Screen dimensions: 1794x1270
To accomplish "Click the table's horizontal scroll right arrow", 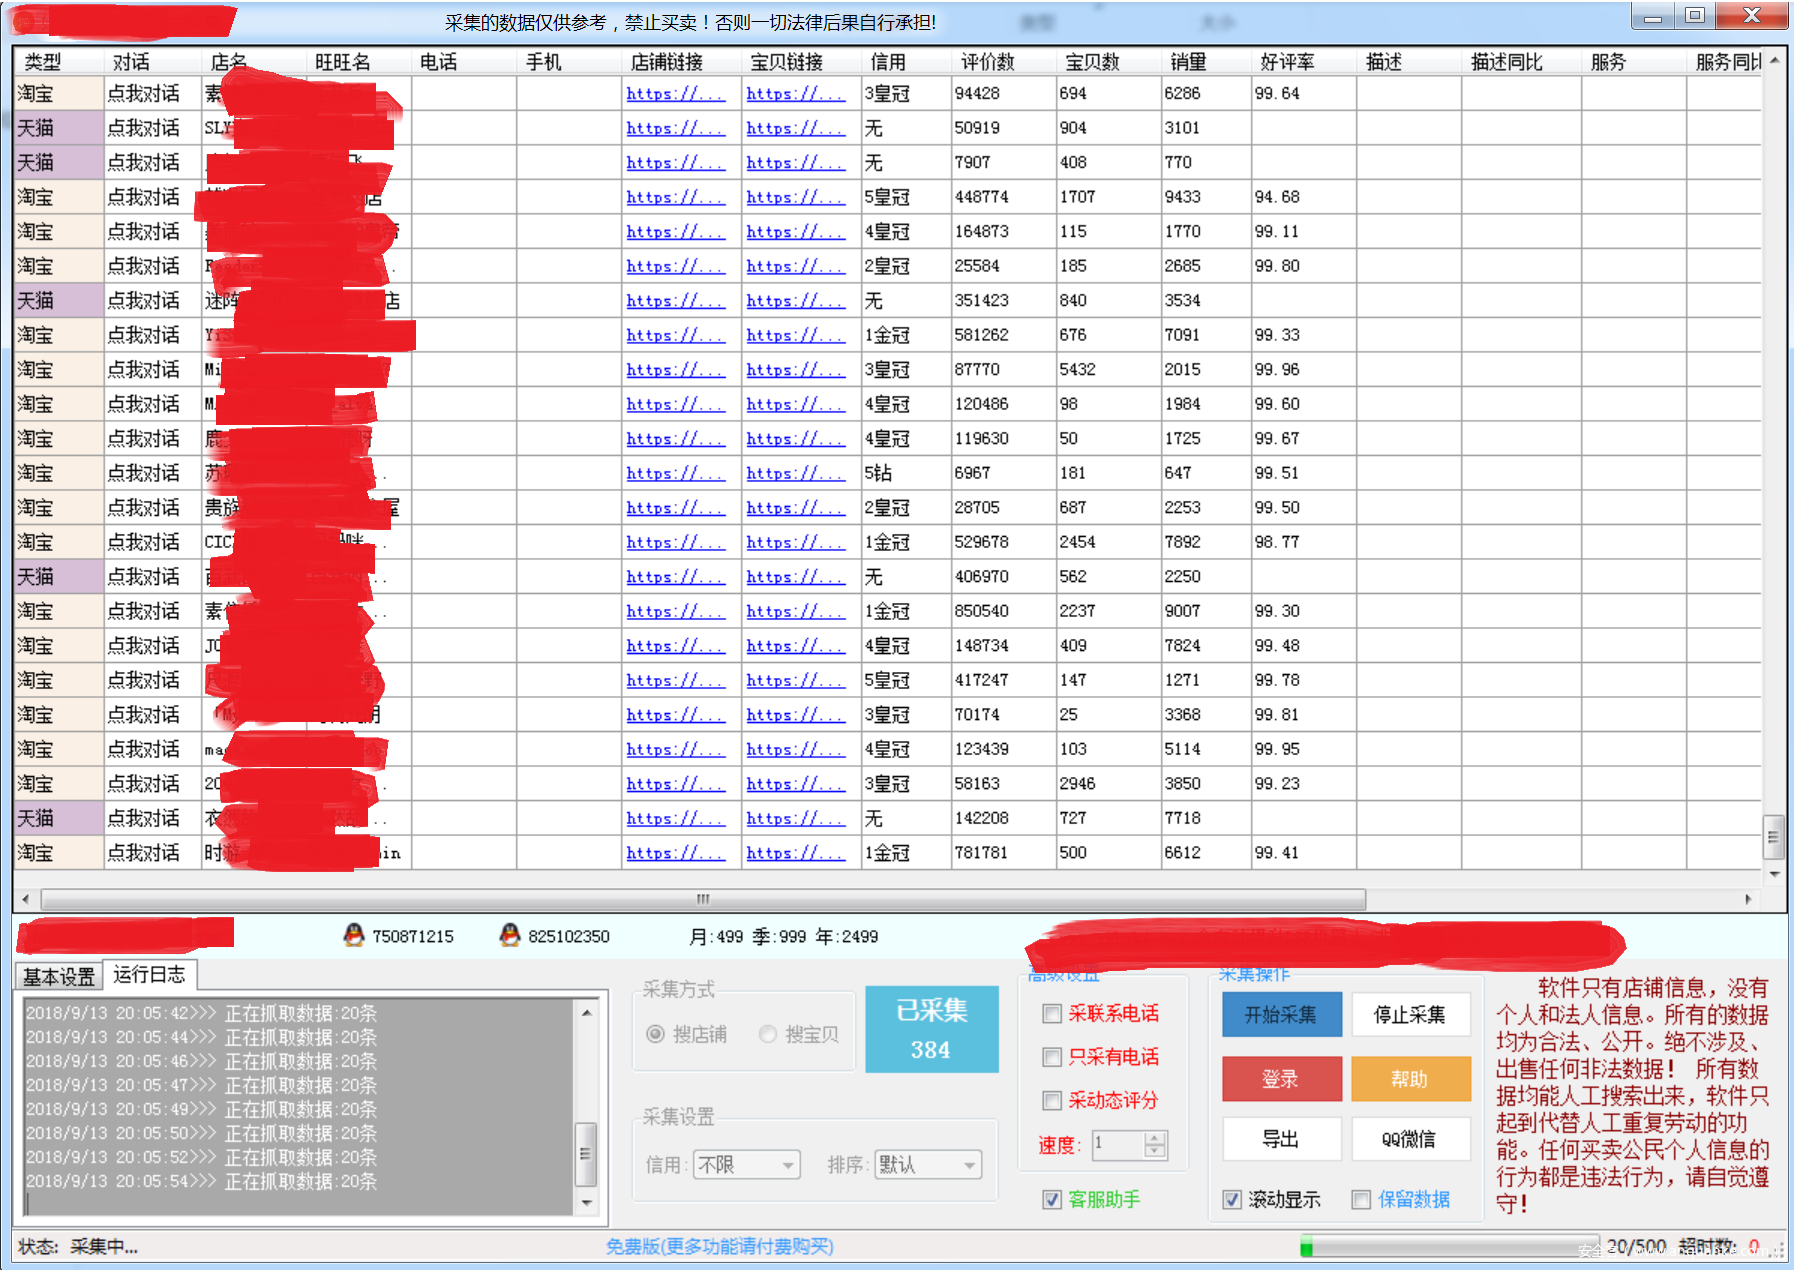I will point(1747,899).
